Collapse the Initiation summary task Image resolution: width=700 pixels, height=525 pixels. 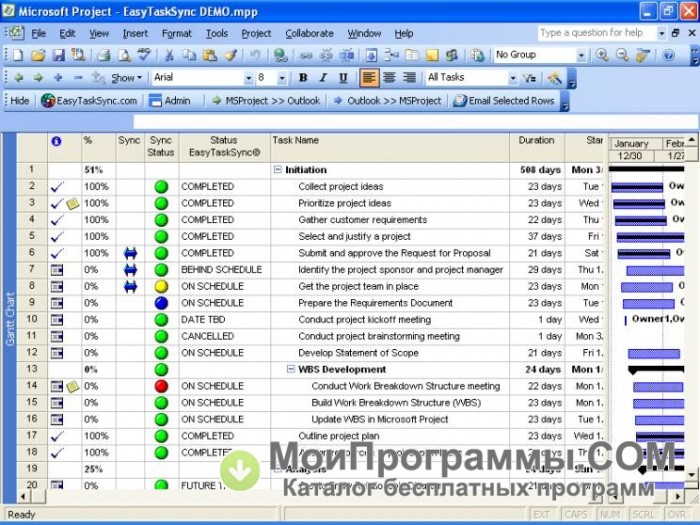[x=278, y=170]
